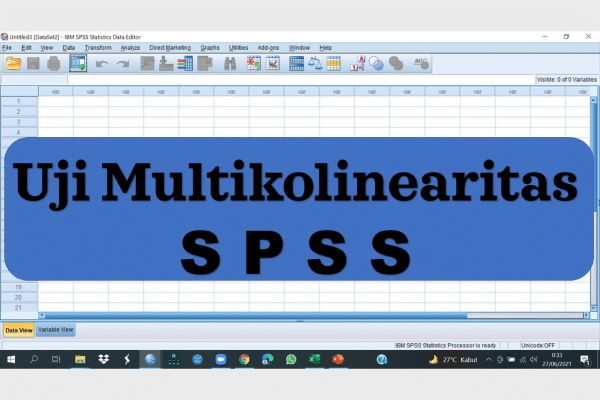
Task: Open Zoom from the taskbar
Action: (221, 359)
